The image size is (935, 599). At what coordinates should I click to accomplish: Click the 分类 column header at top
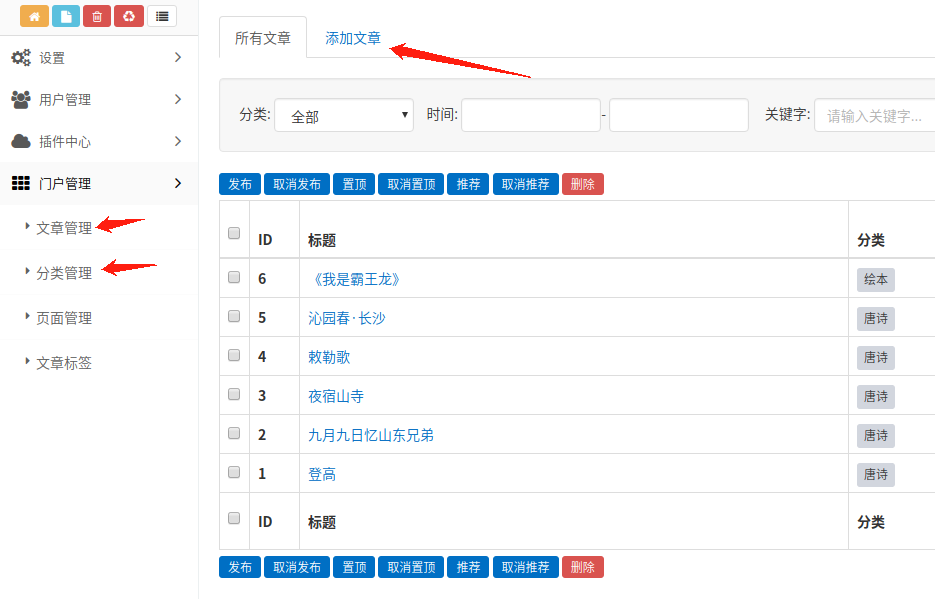871,240
